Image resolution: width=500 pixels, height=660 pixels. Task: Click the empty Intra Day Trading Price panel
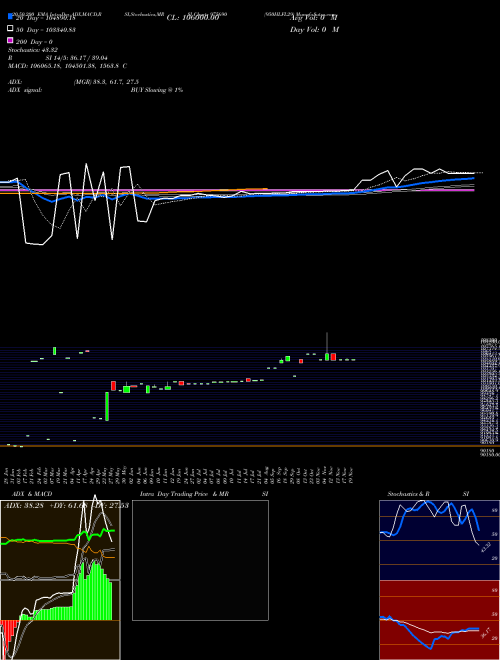[200, 560]
